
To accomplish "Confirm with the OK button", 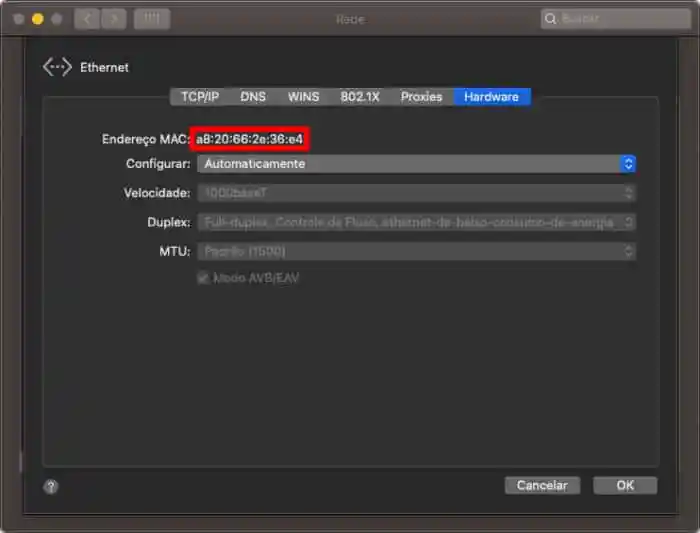I will [x=625, y=485].
